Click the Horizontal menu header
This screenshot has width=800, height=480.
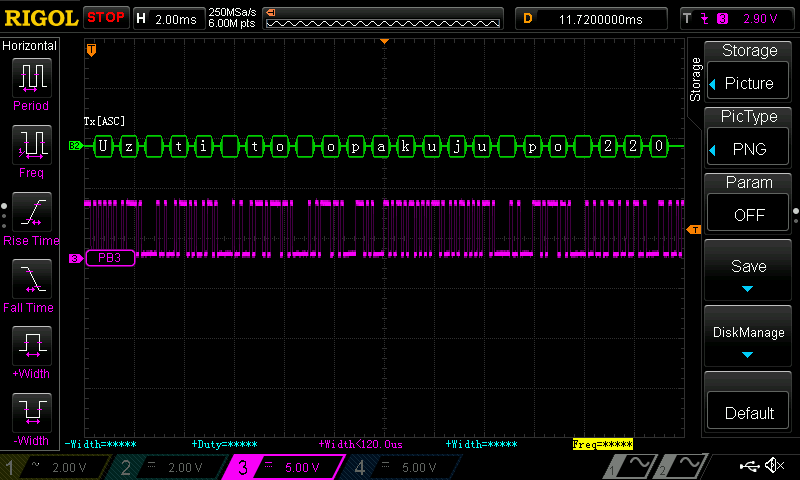click(x=30, y=46)
